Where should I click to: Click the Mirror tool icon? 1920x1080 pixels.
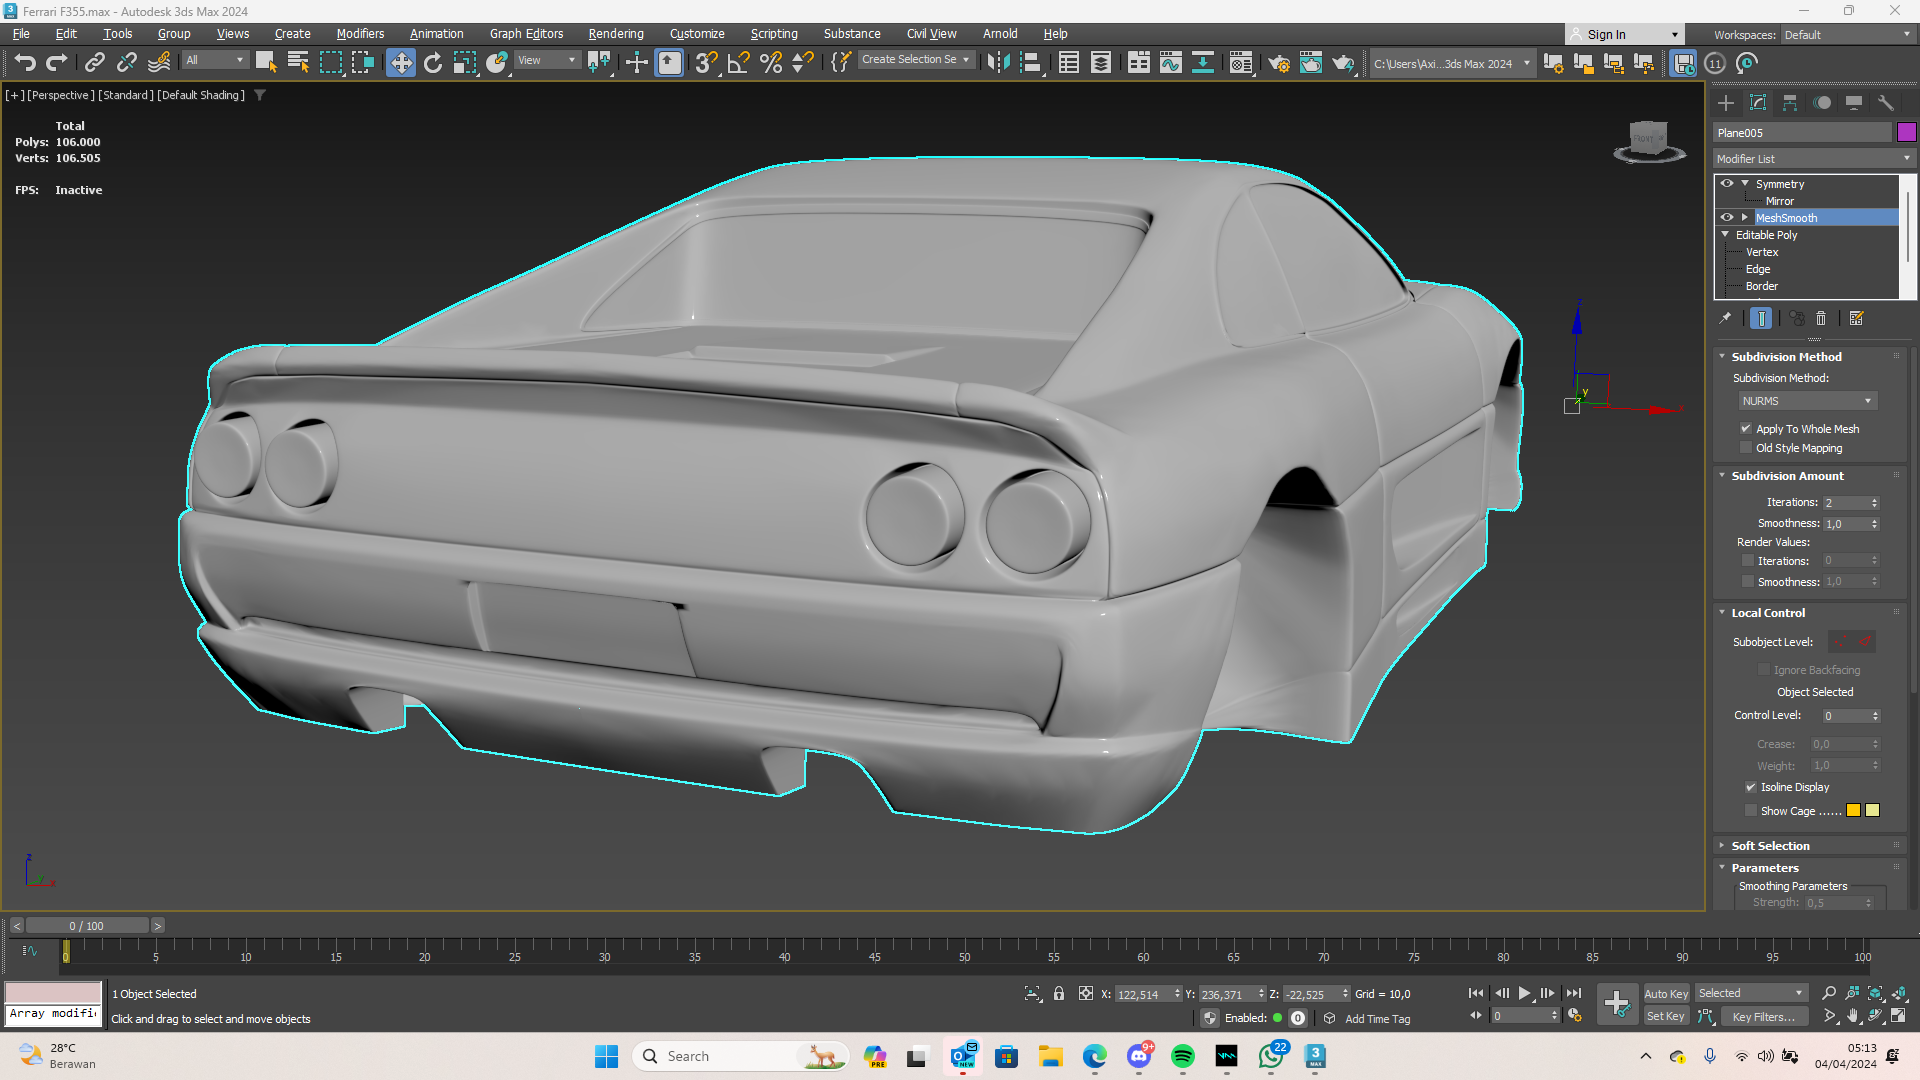[997, 63]
